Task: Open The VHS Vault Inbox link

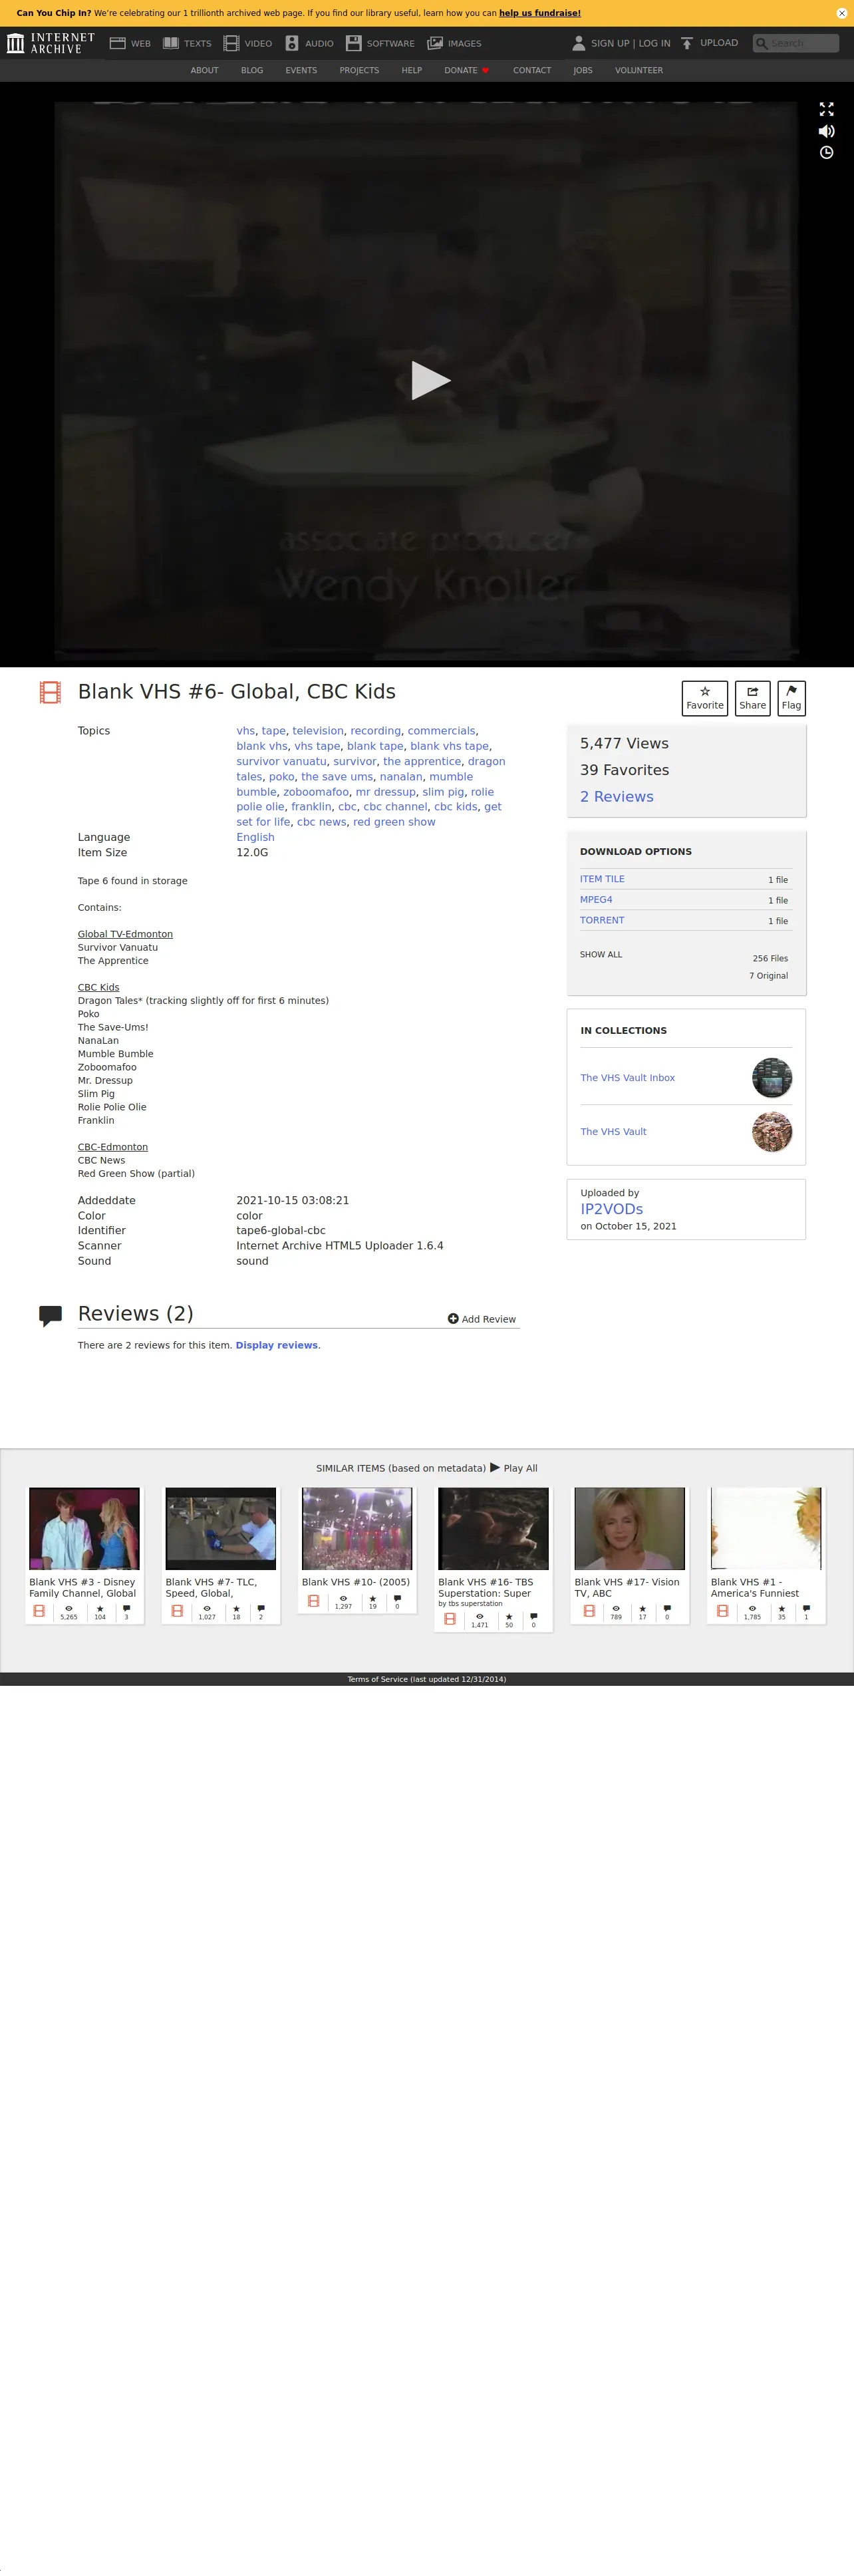Action: pos(627,1078)
